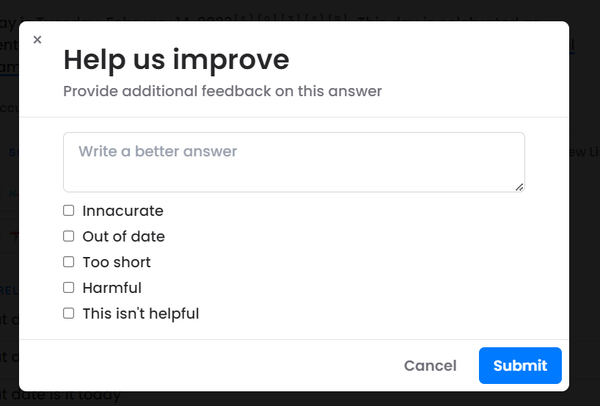
Task: Close the feedback dialog with the X icon
Action: tap(37, 40)
